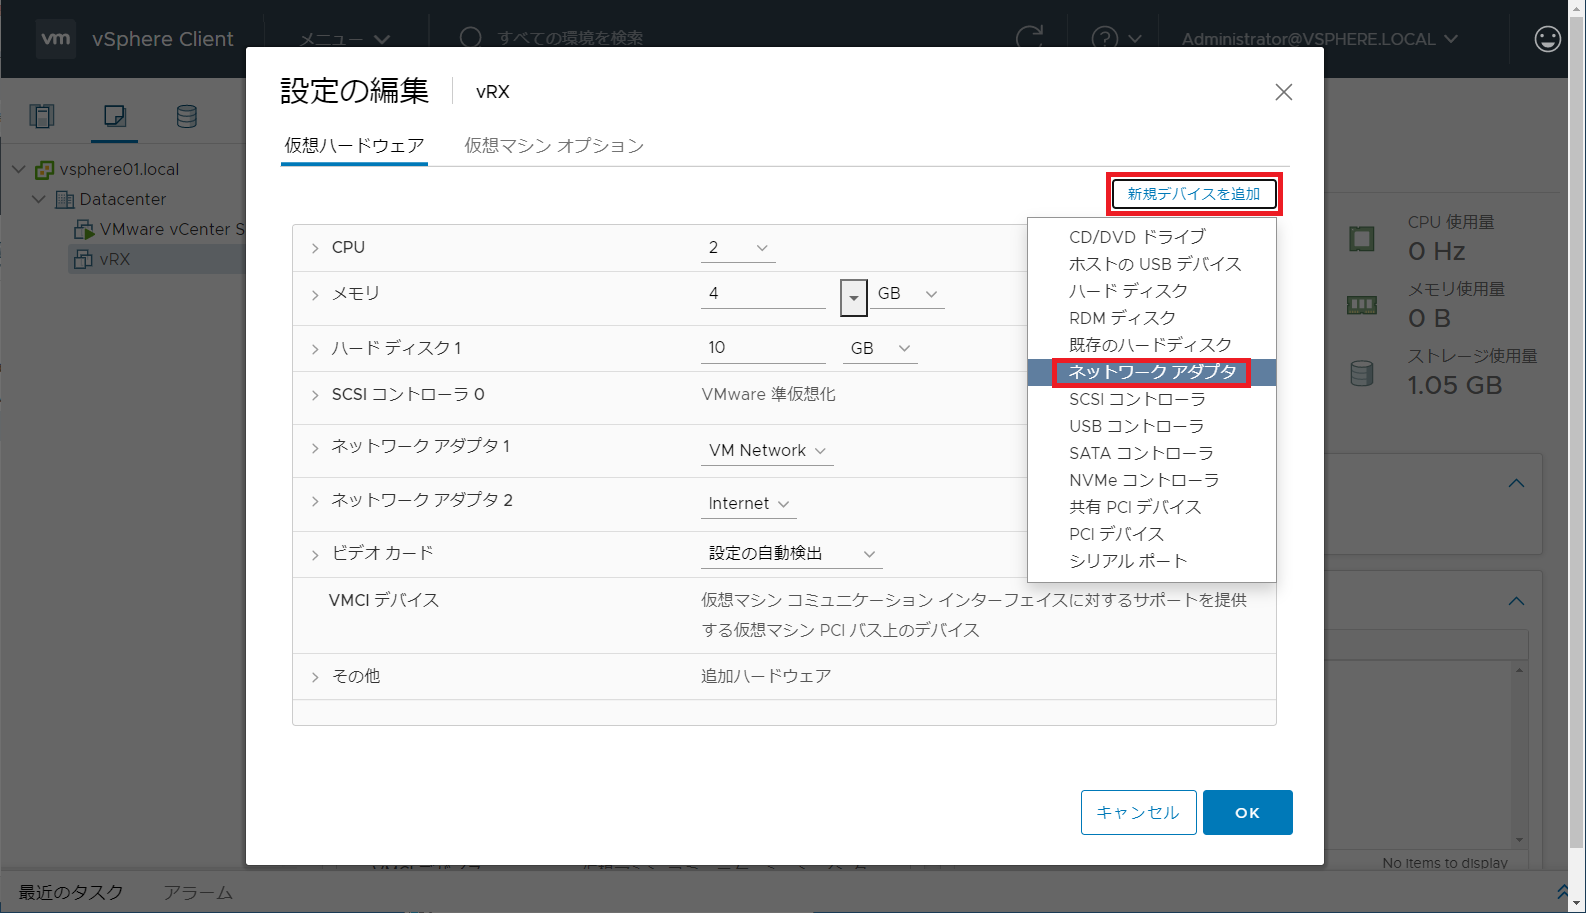This screenshot has width=1586, height=913.
Task: Switch to the 仮想マシン オプション tab
Action: [554, 146]
